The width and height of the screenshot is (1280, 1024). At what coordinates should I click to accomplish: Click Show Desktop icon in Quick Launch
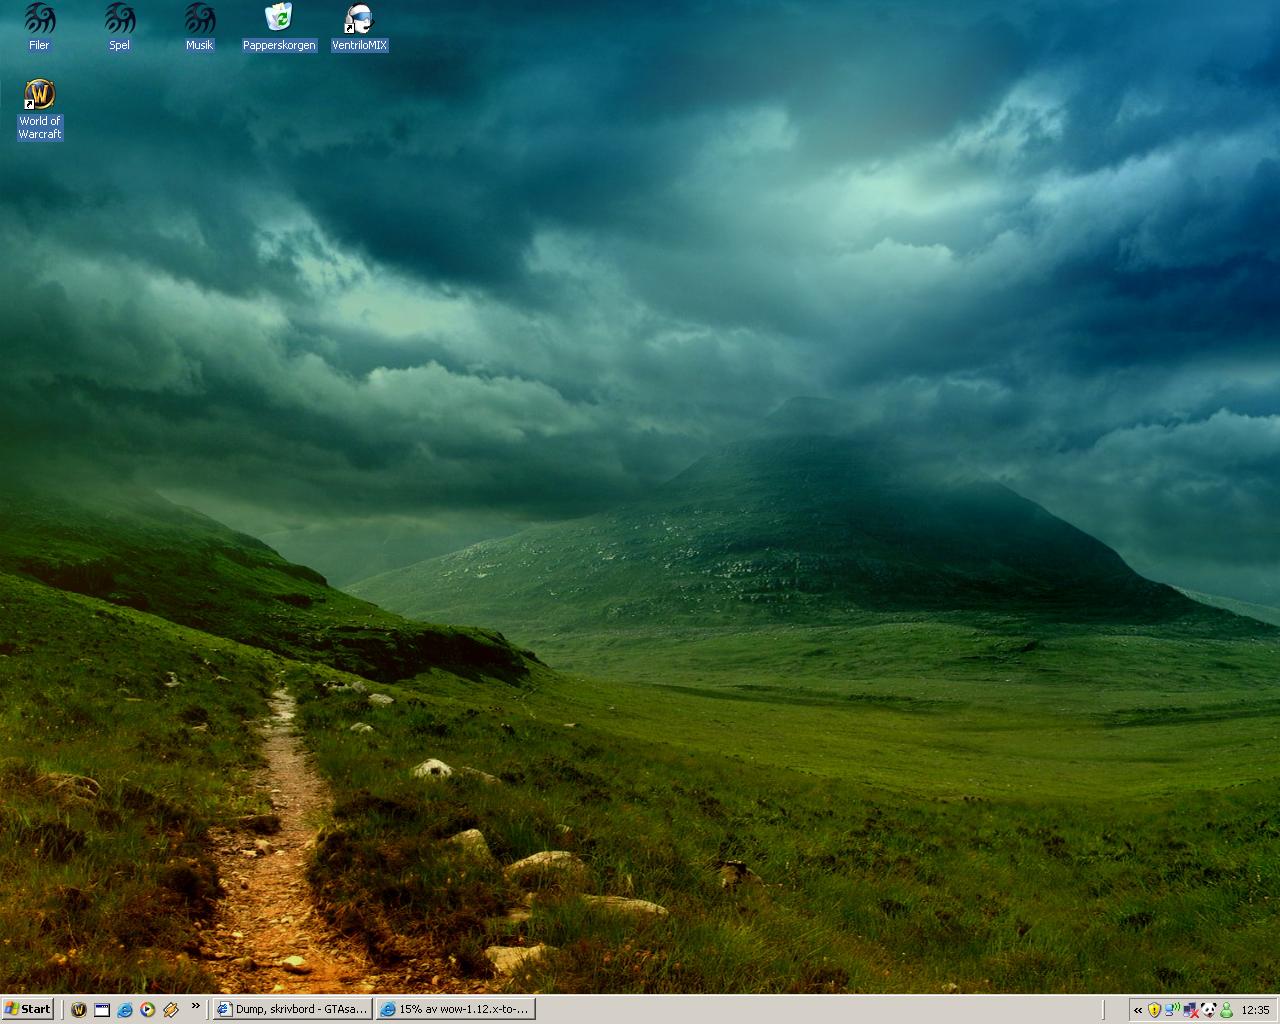[x=102, y=1010]
